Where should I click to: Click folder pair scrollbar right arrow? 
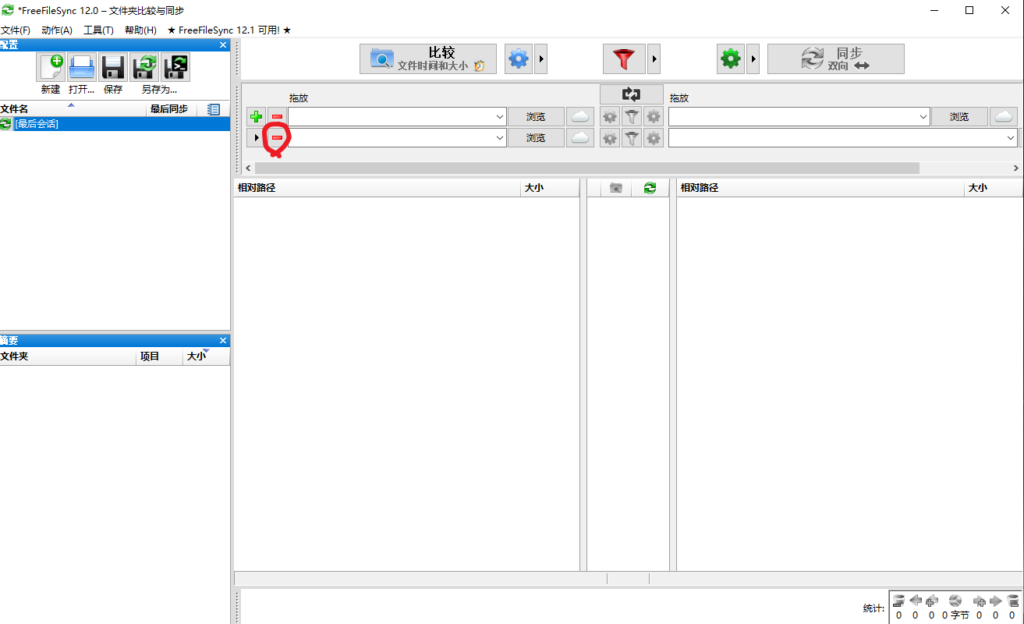(x=1016, y=168)
